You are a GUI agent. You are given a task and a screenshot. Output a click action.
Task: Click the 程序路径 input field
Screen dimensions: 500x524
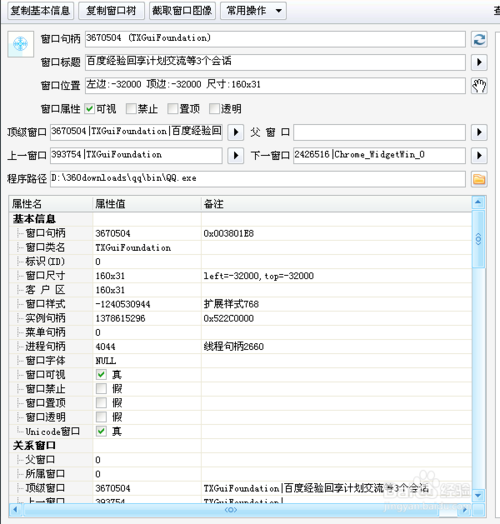click(x=258, y=179)
